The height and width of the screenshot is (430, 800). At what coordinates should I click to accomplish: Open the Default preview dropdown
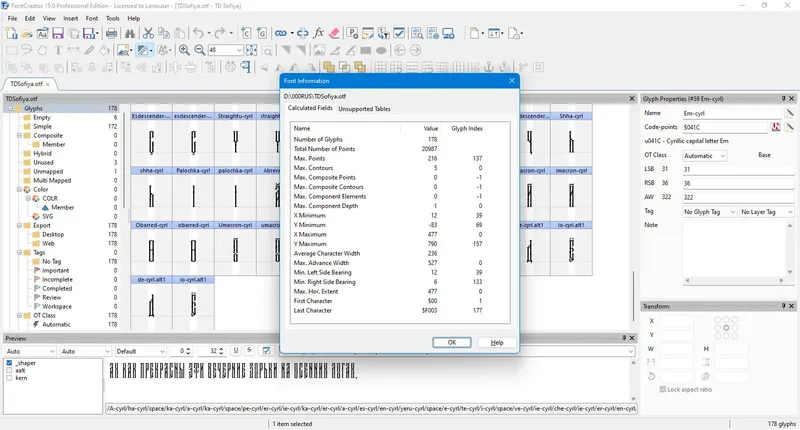tap(140, 351)
